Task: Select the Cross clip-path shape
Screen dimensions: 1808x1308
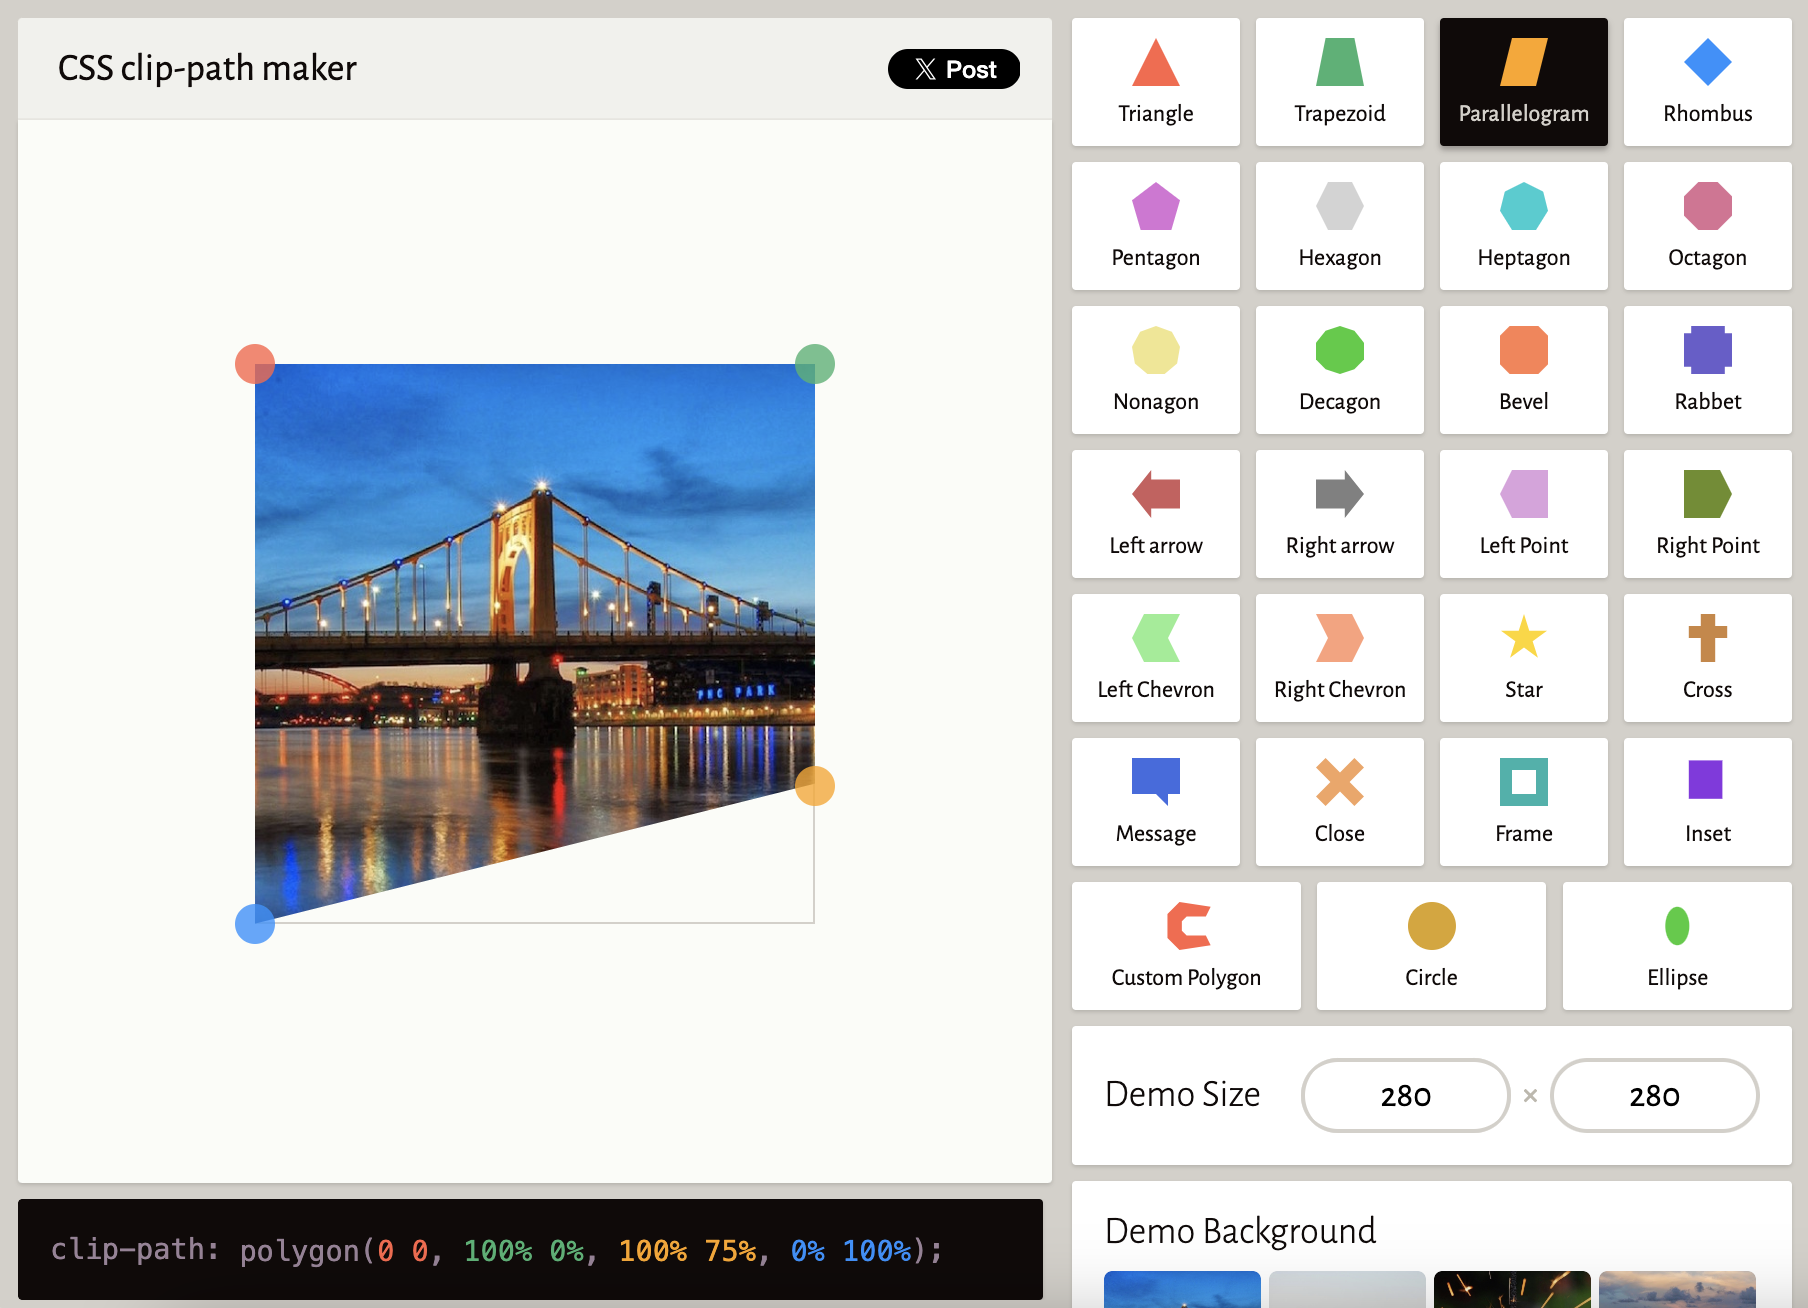Action: [x=1707, y=657]
